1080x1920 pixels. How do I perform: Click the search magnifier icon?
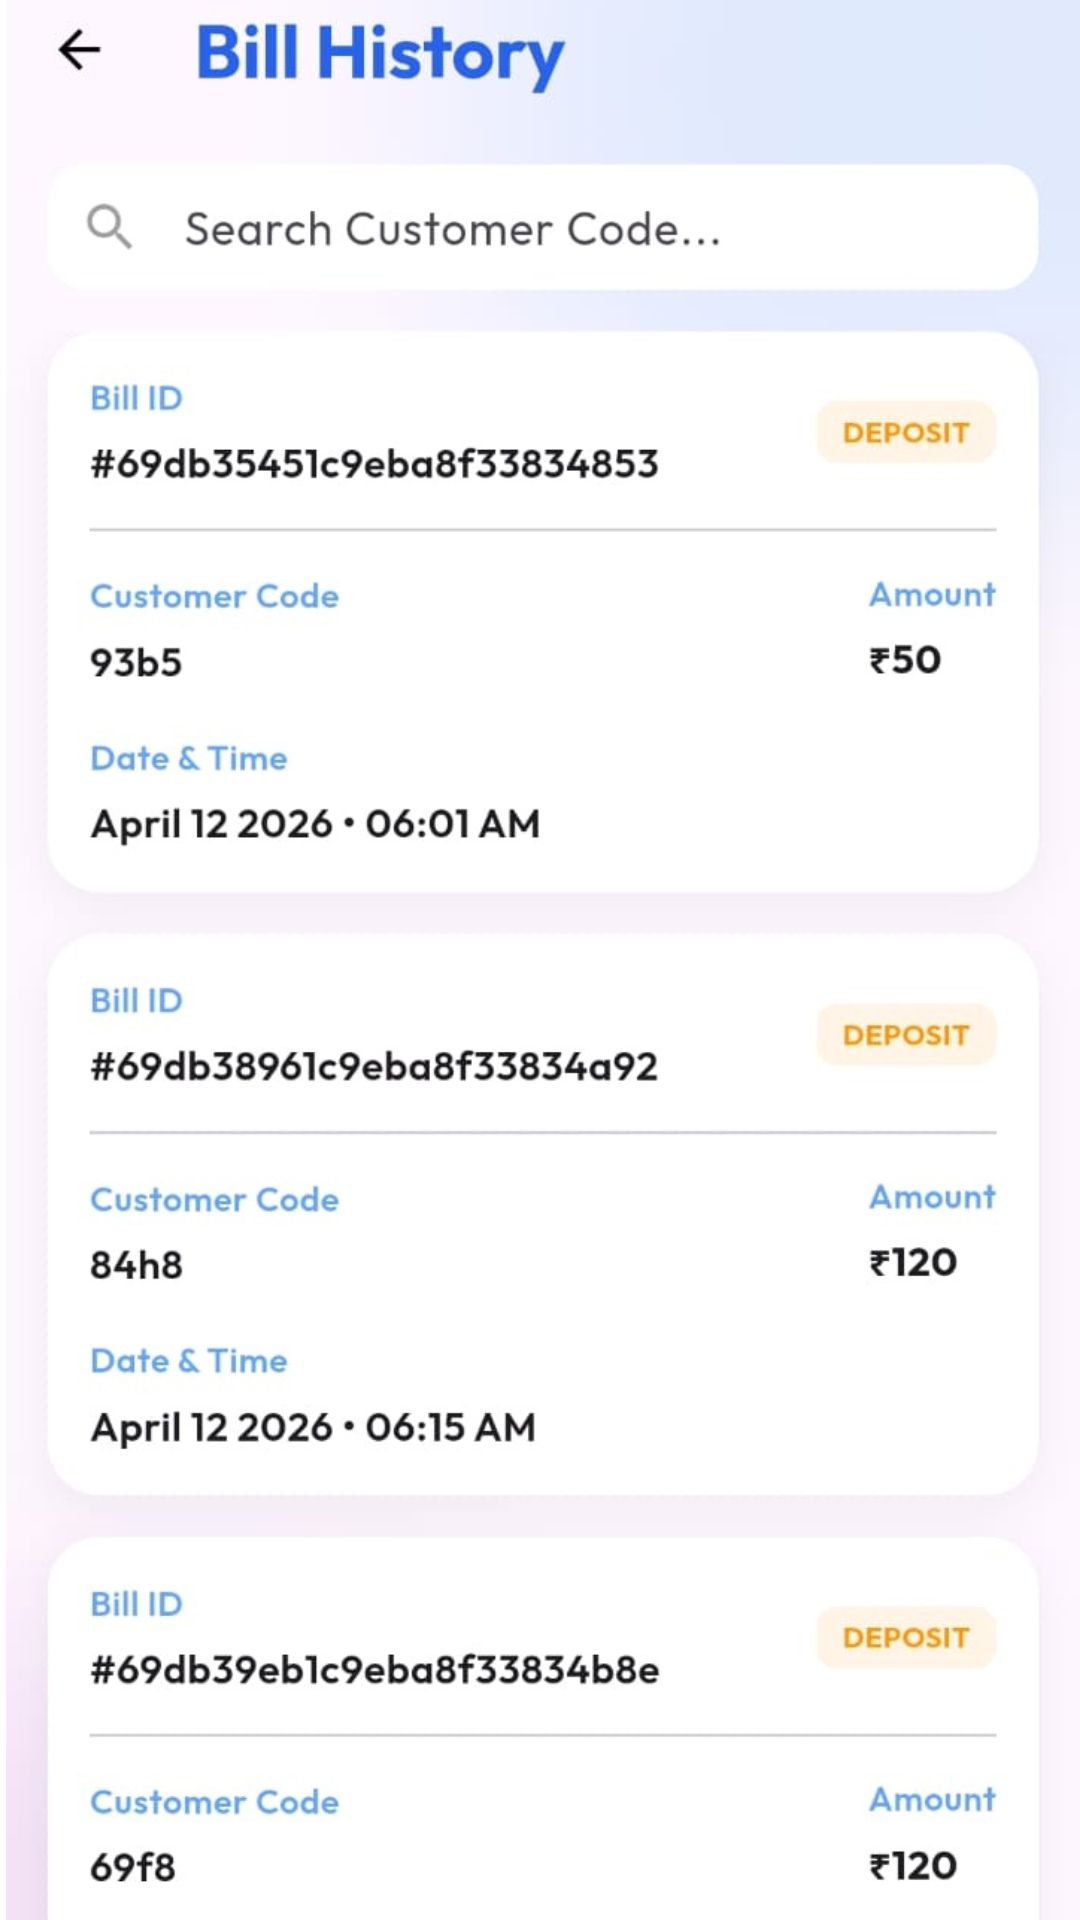click(109, 227)
